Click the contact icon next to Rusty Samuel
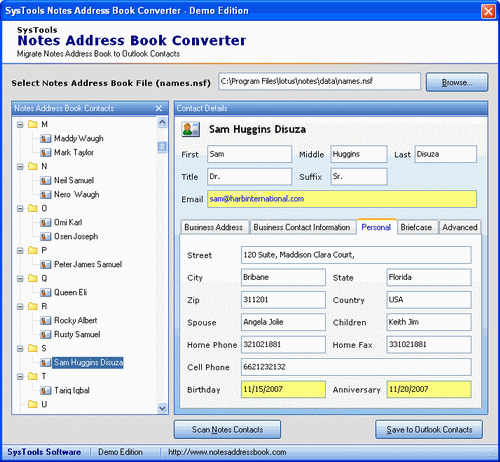 45,334
